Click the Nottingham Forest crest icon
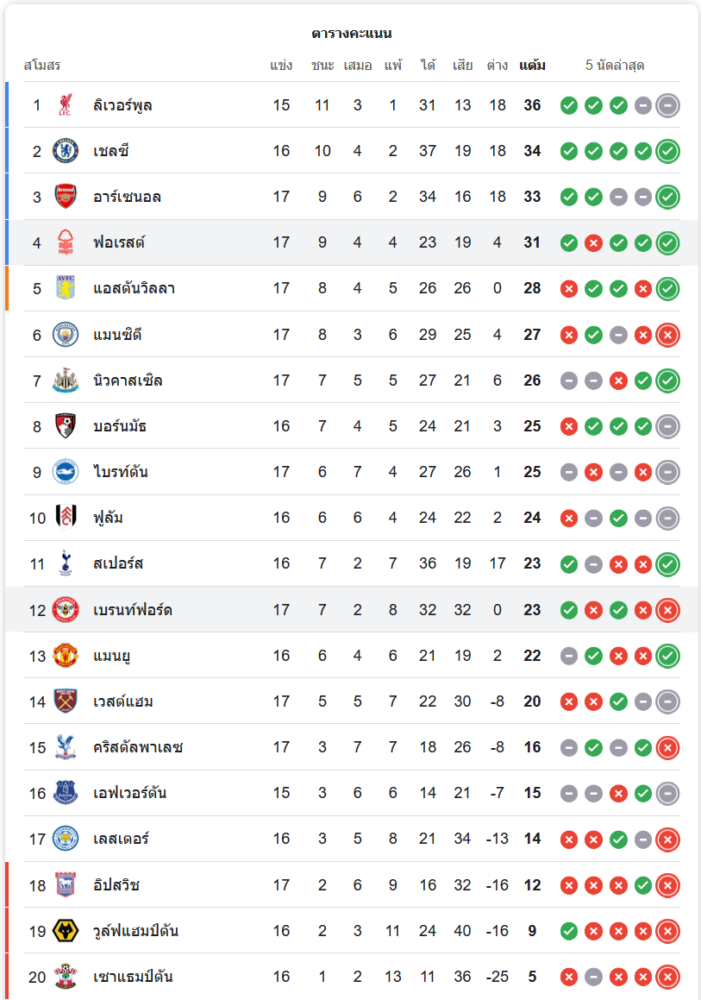This screenshot has width=701, height=1000. [x=65, y=243]
